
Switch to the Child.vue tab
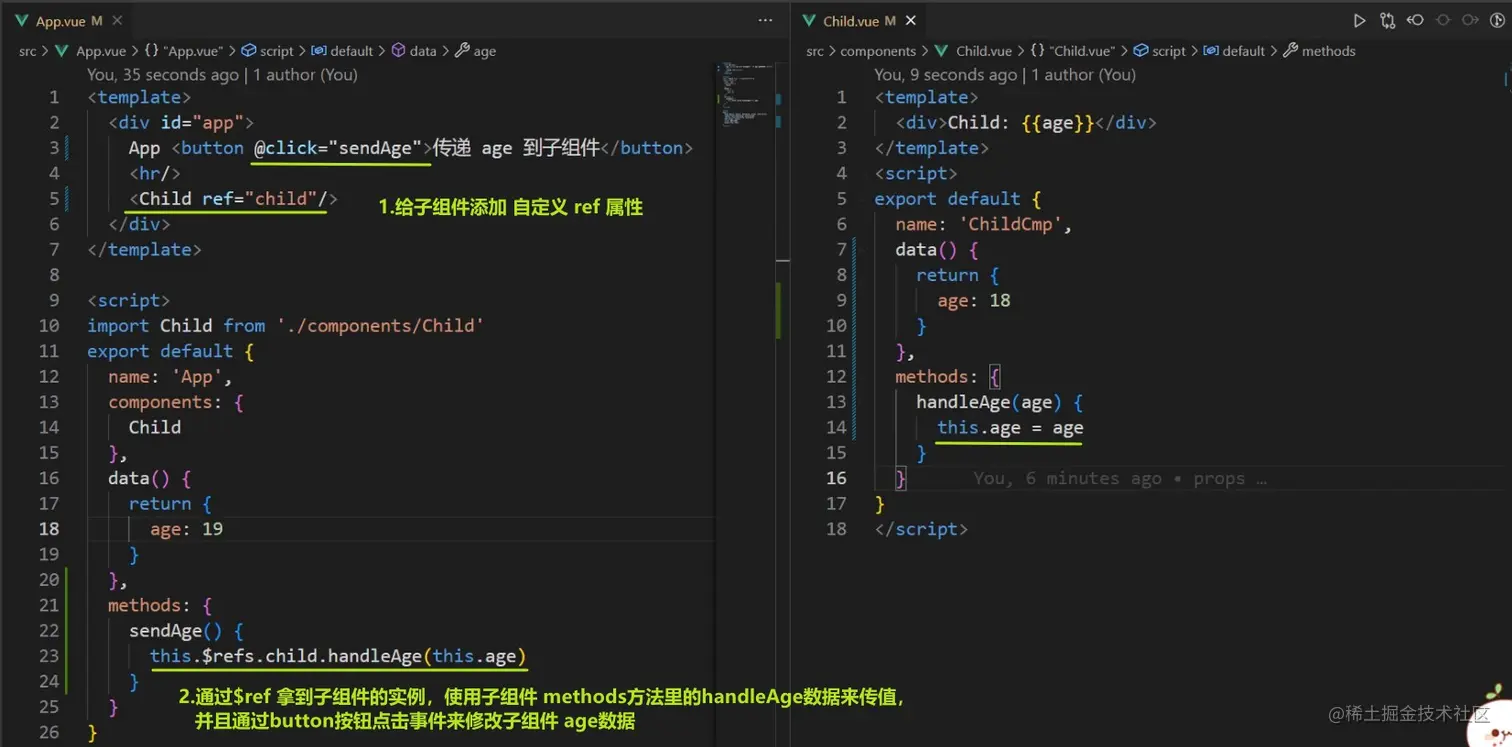pyautogui.click(x=858, y=21)
